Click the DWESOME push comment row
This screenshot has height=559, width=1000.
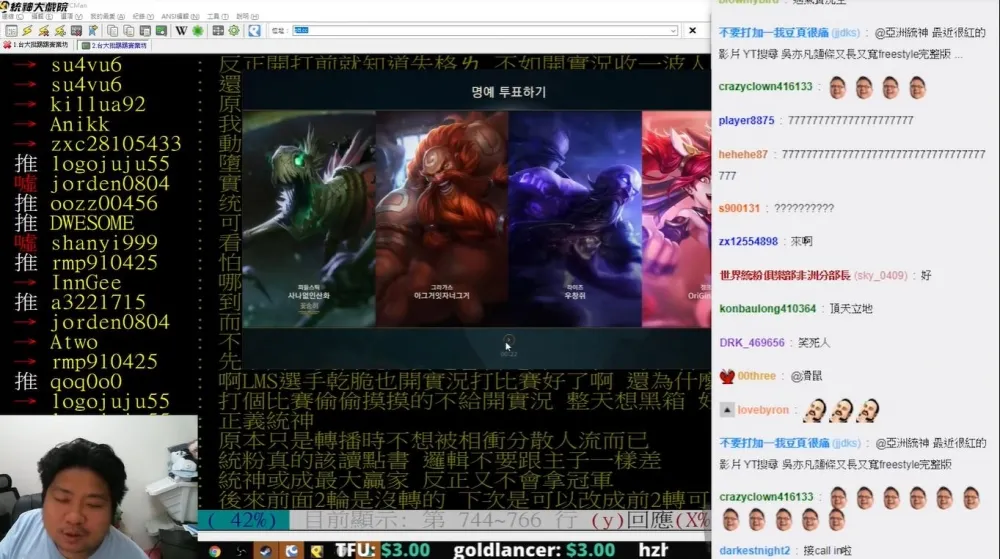(355, 223)
